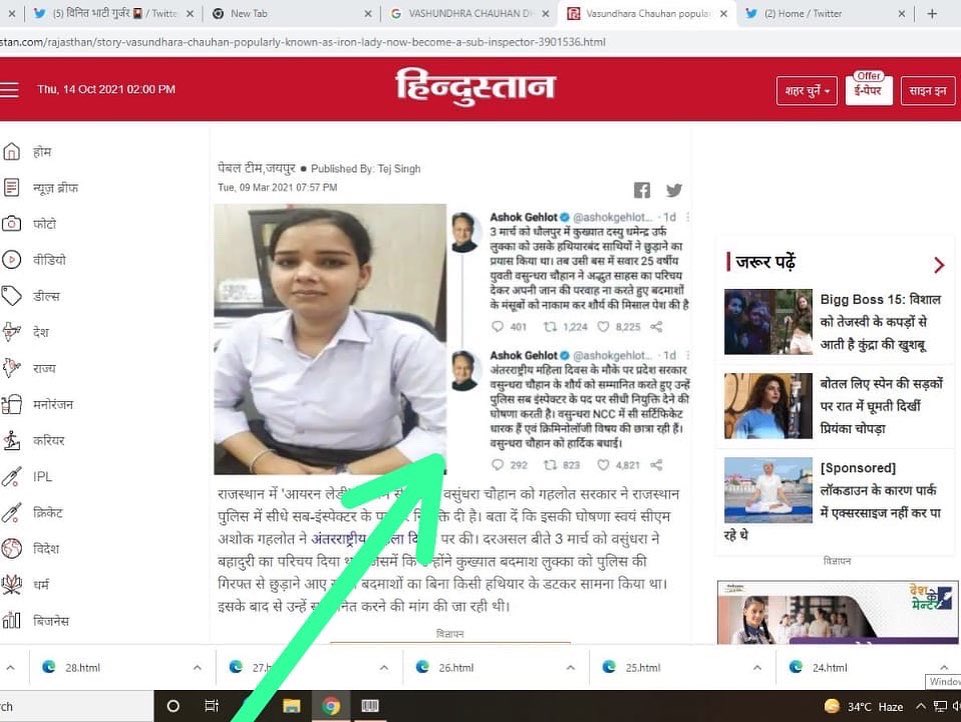Open डील्स tag icon
Image resolution: width=961 pixels, height=722 pixels.
point(12,296)
